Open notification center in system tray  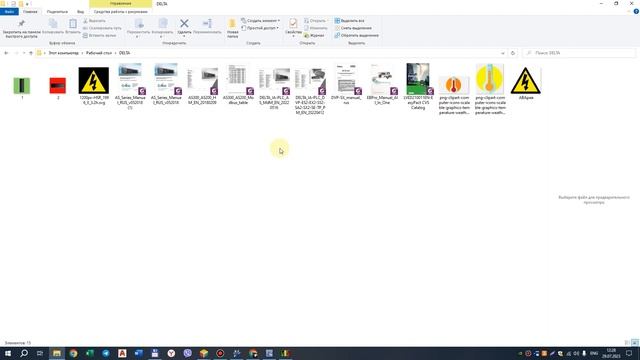click(629, 353)
